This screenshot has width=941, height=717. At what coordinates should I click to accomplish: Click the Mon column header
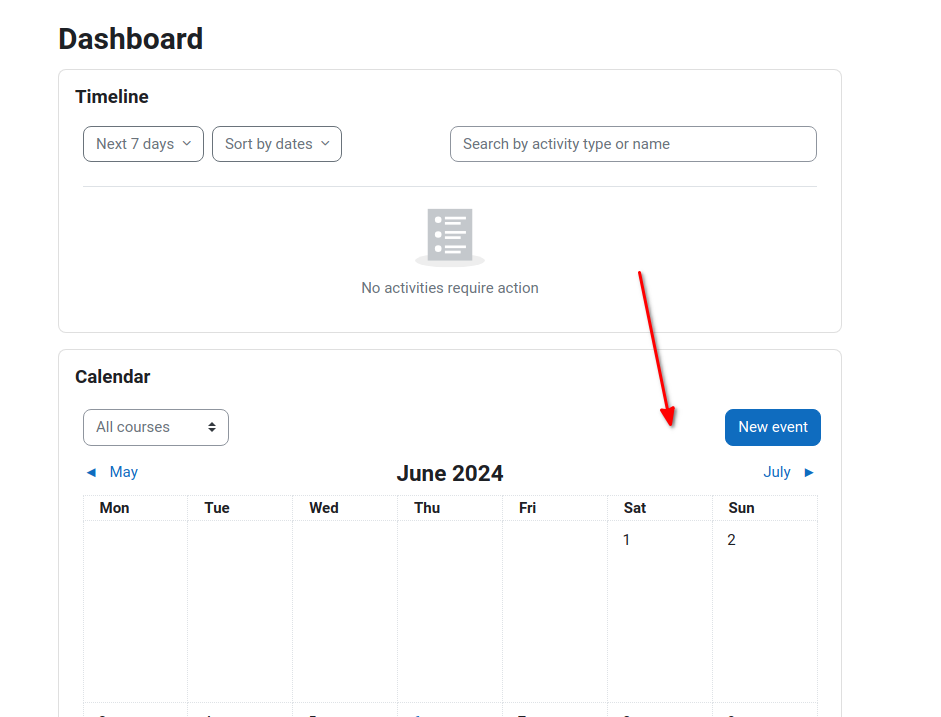point(114,508)
